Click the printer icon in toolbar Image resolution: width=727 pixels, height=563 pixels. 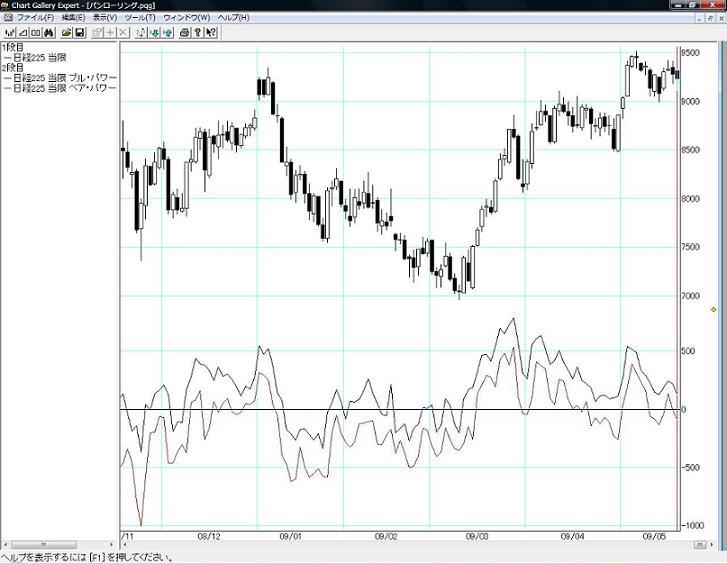[184, 33]
